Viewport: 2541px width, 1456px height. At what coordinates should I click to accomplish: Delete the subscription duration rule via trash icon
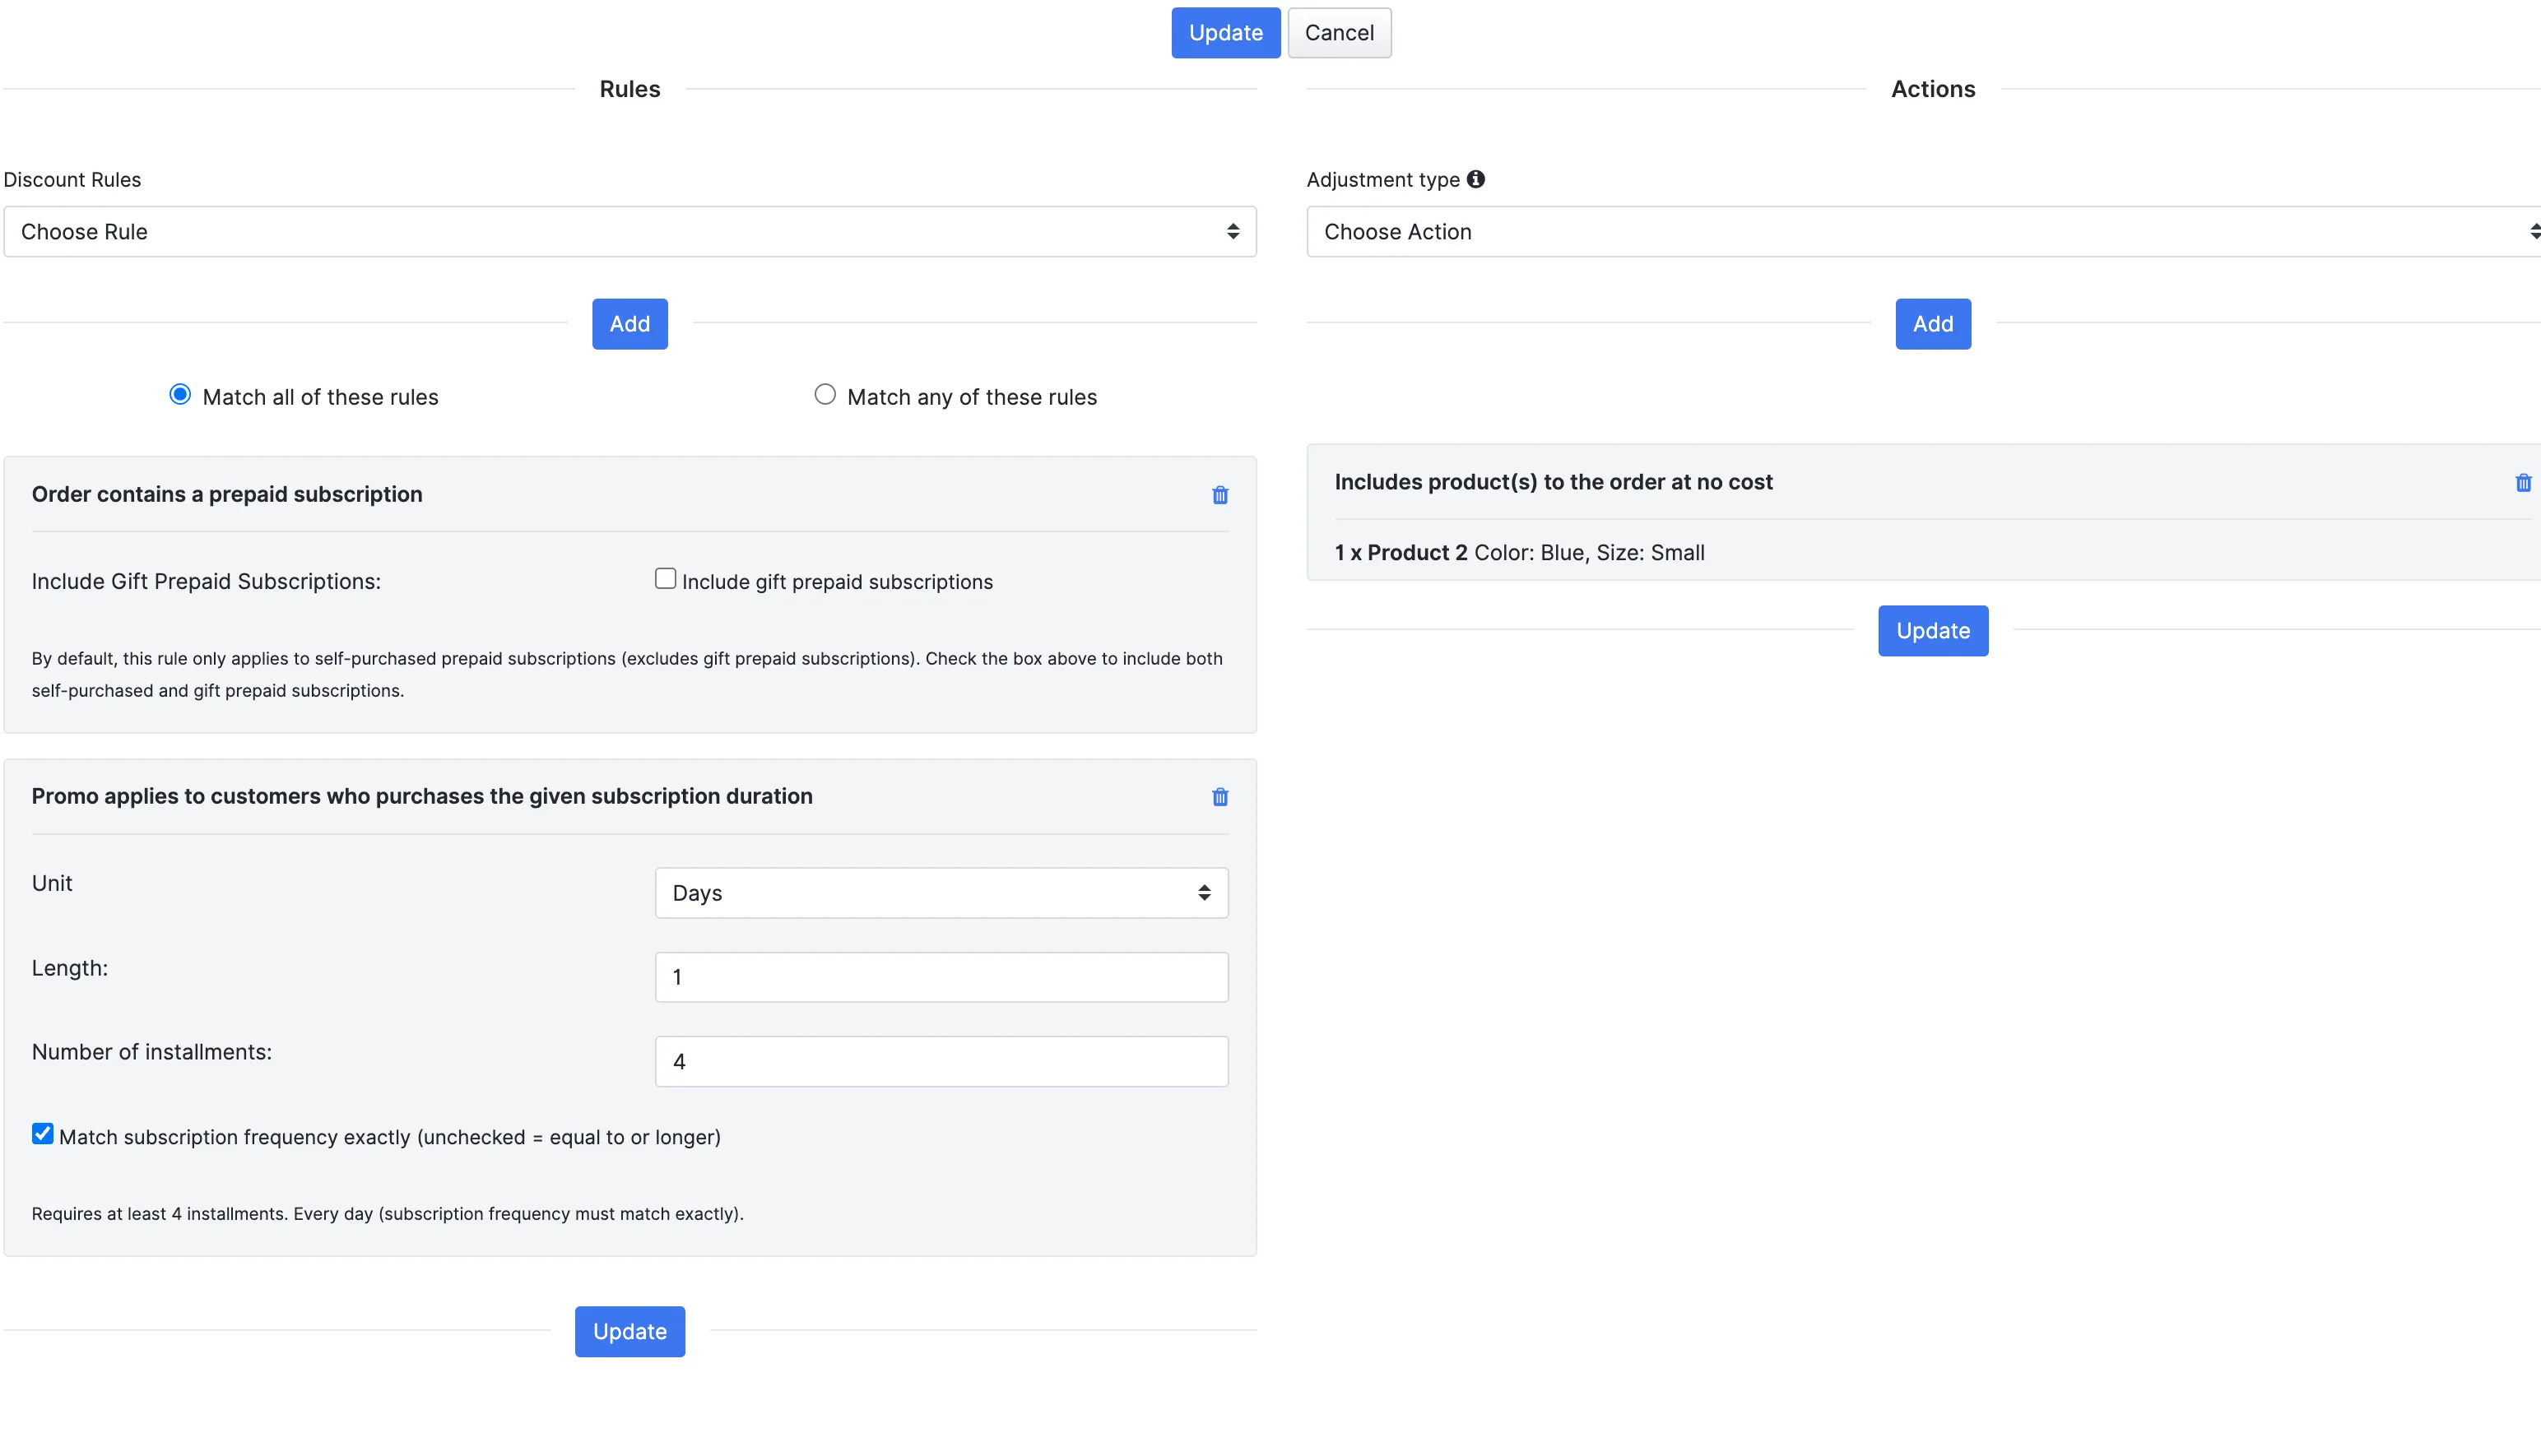point(1219,797)
